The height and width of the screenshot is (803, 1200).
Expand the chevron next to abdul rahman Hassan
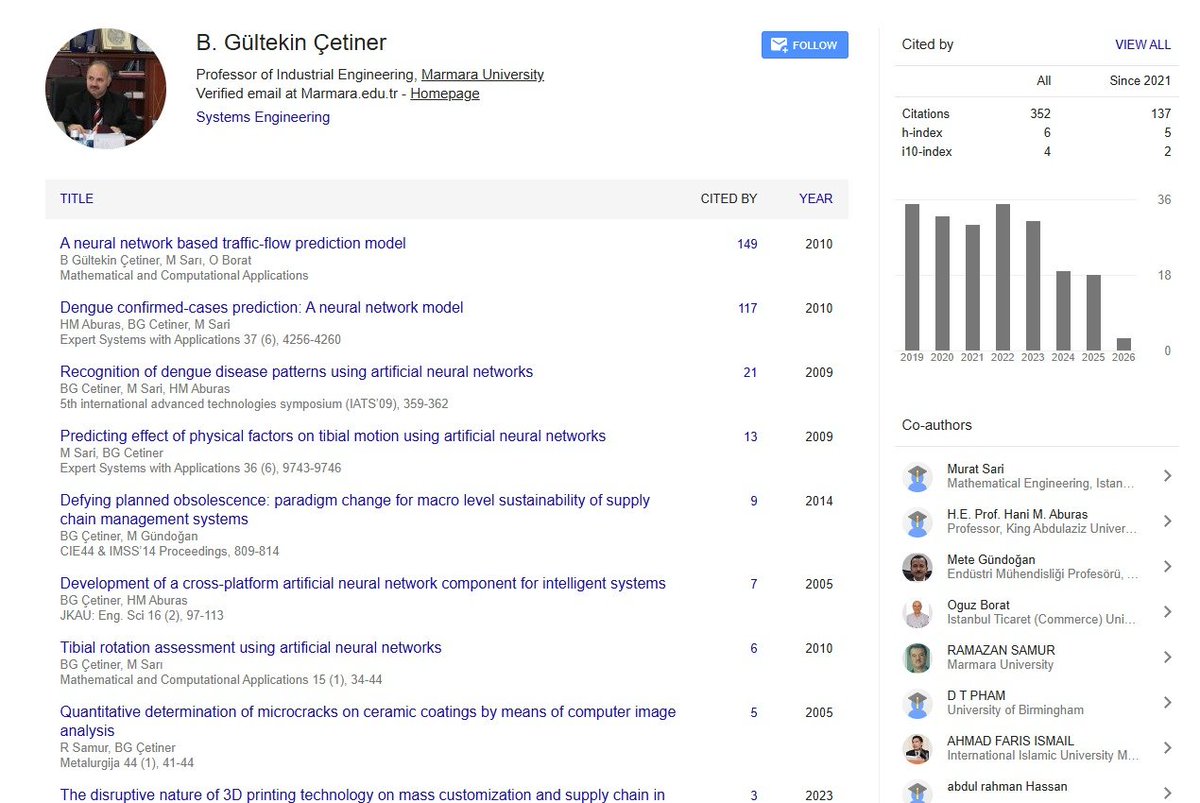(1167, 792)
